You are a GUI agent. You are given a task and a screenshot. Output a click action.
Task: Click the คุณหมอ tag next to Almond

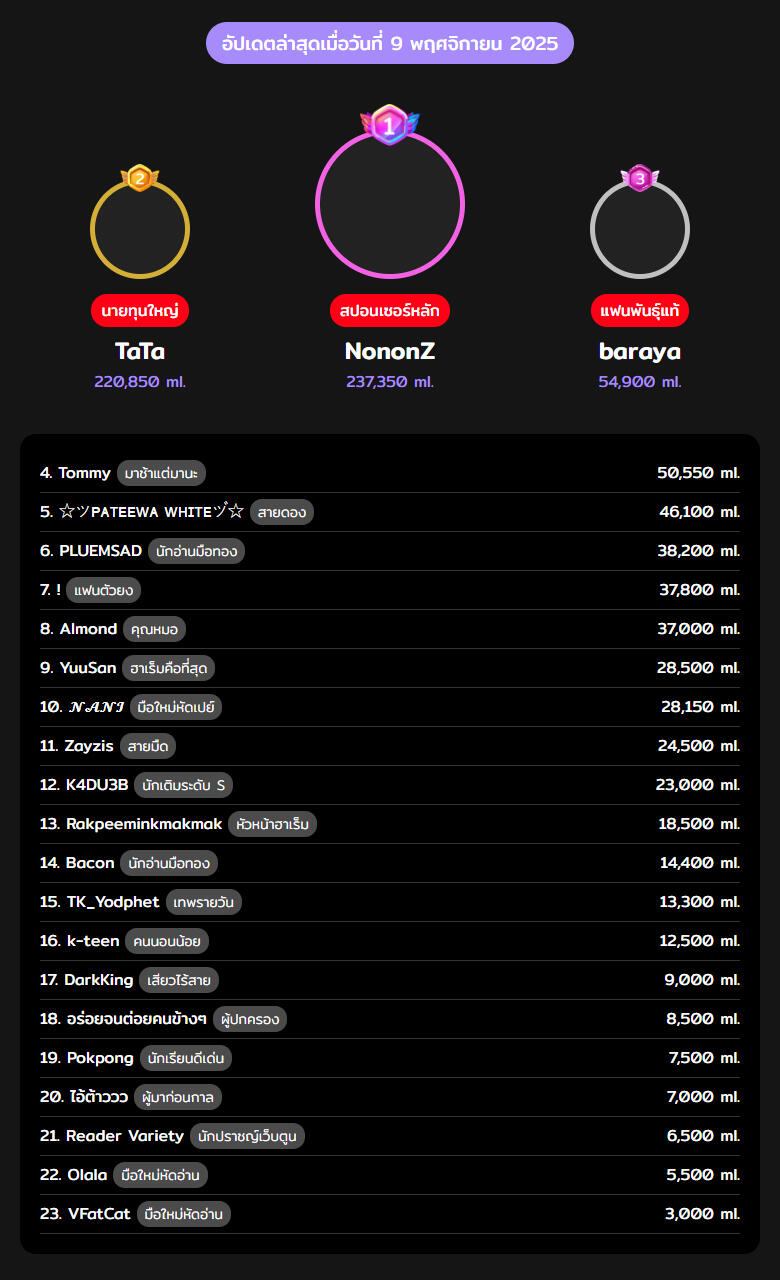point(155,629)
